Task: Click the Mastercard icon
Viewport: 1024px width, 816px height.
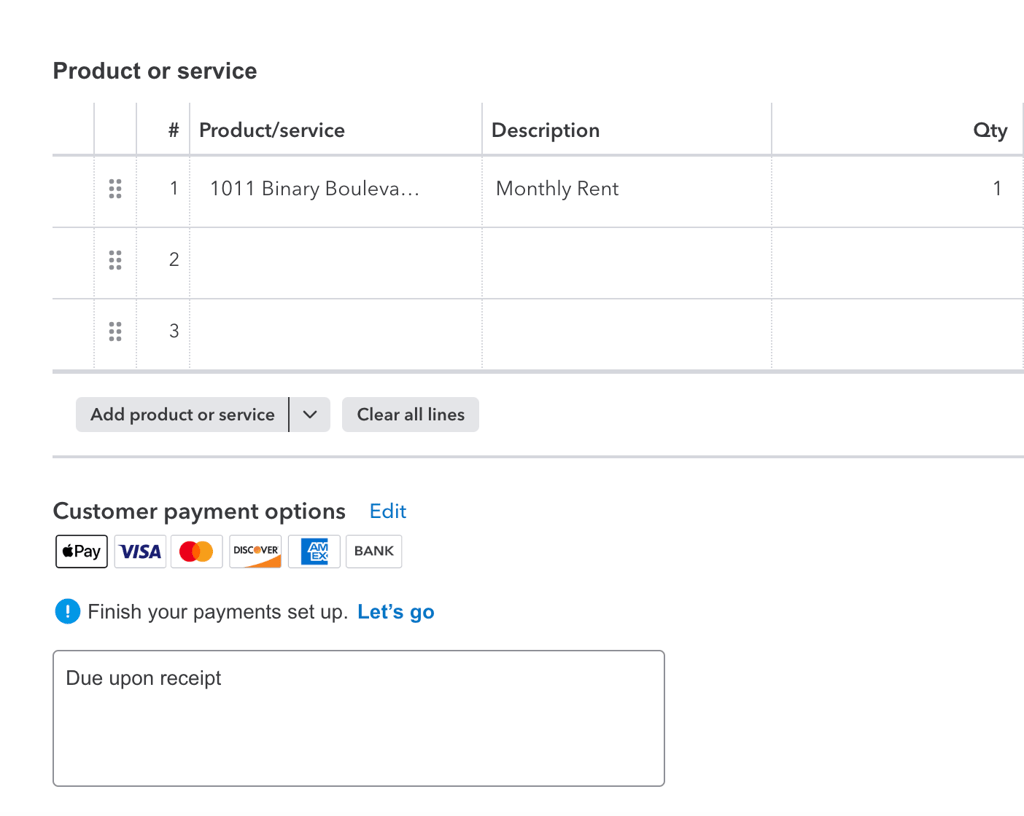Action: point(197,551)
